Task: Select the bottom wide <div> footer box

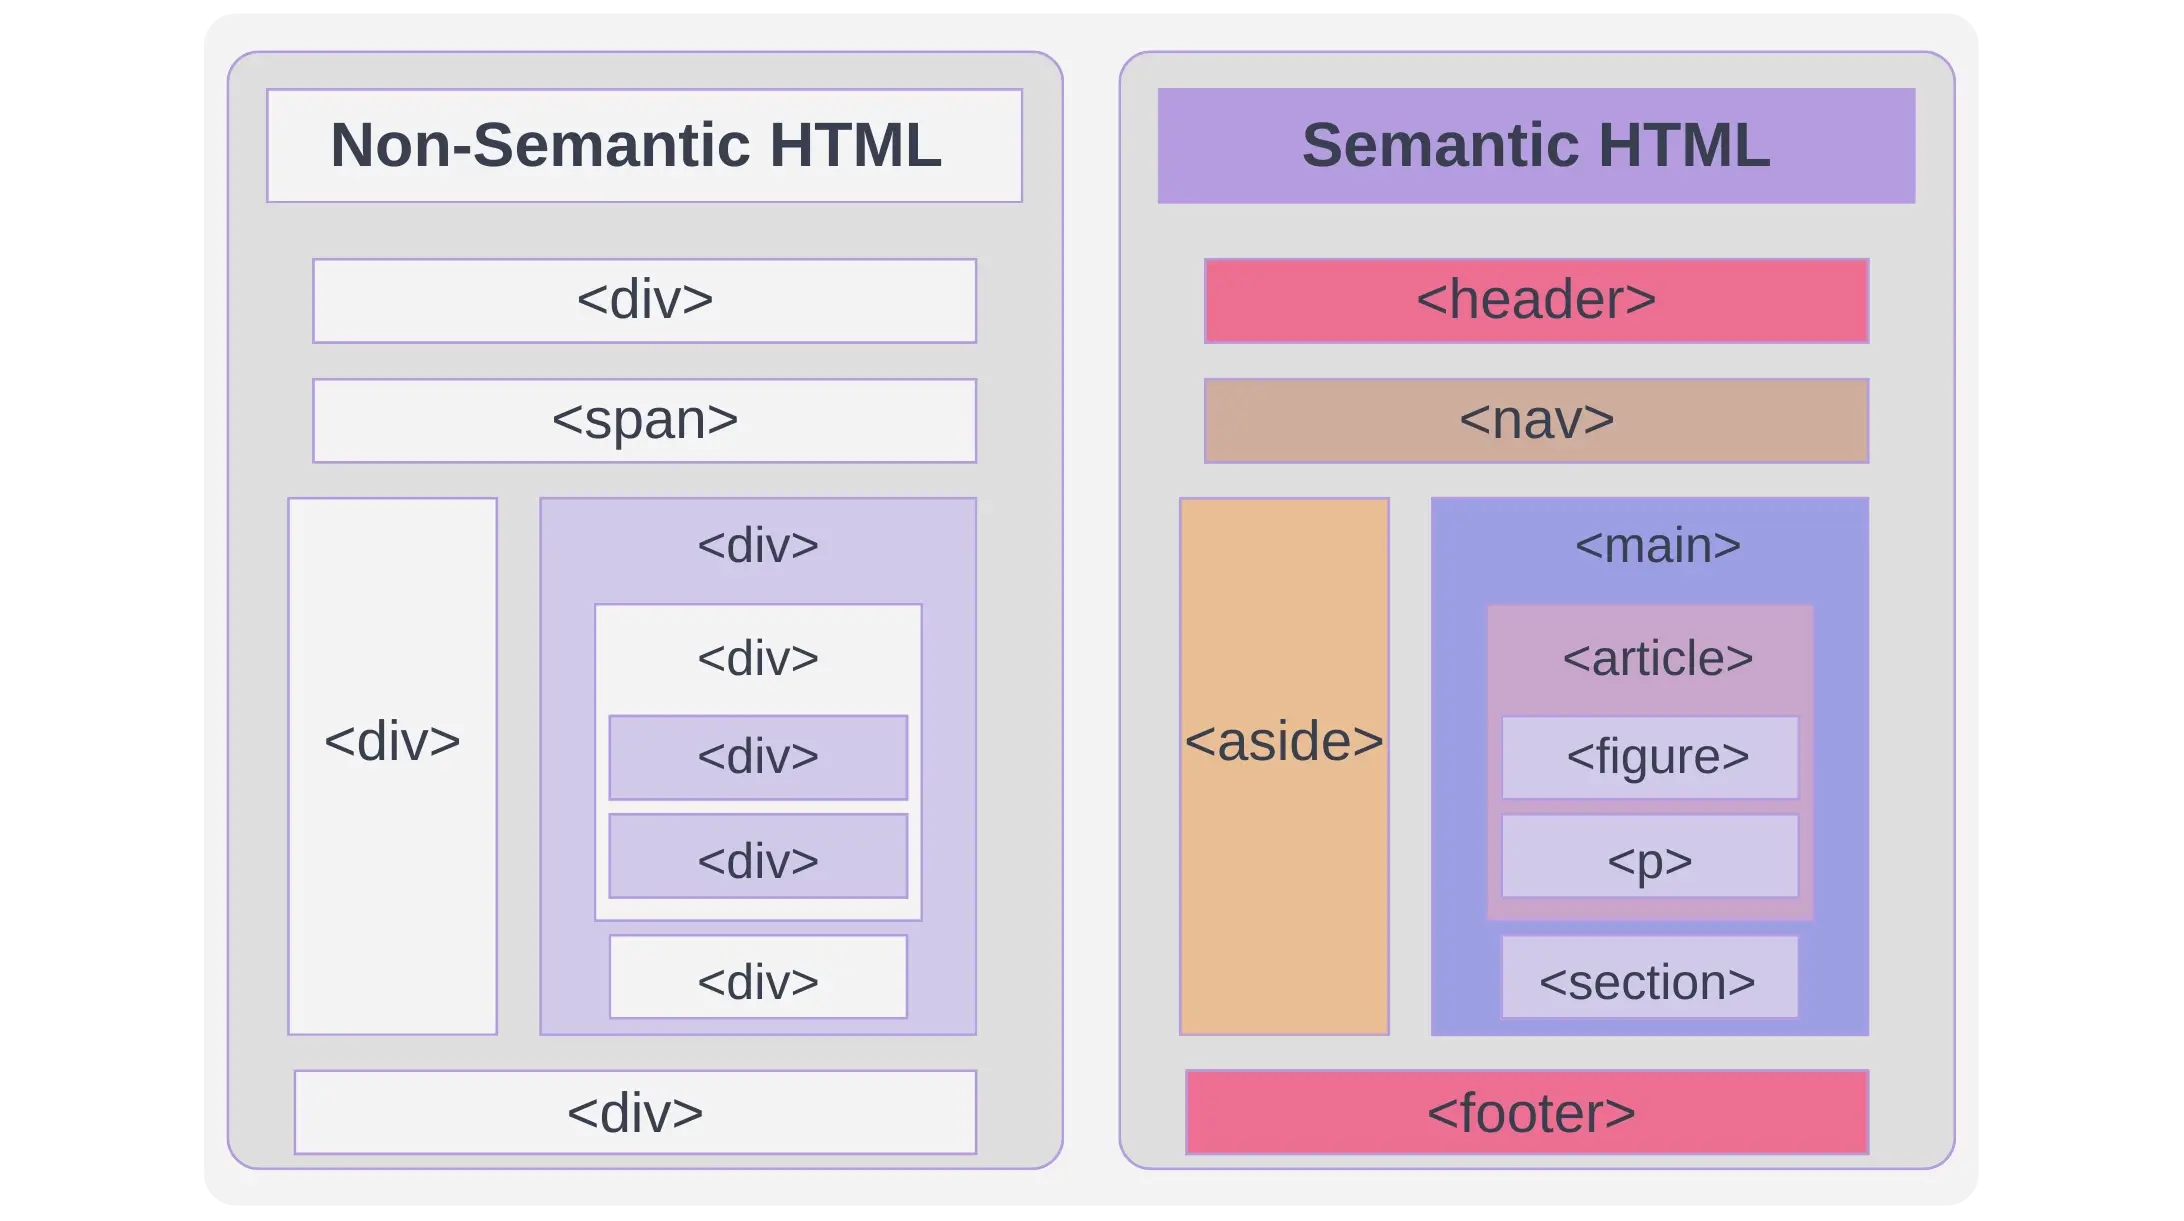Action: [x=635, y=1112]
